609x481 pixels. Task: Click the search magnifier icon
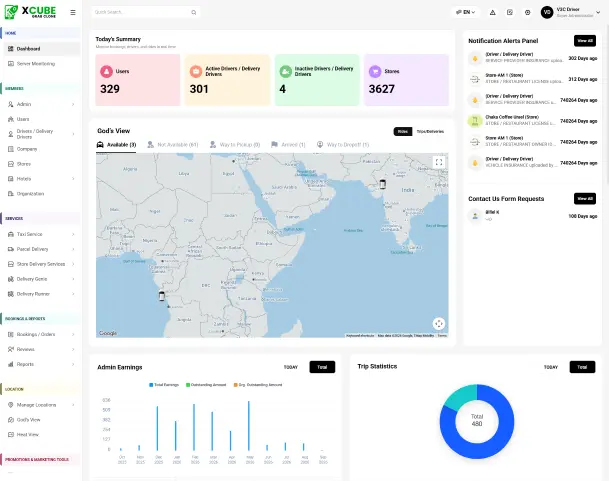193,12
